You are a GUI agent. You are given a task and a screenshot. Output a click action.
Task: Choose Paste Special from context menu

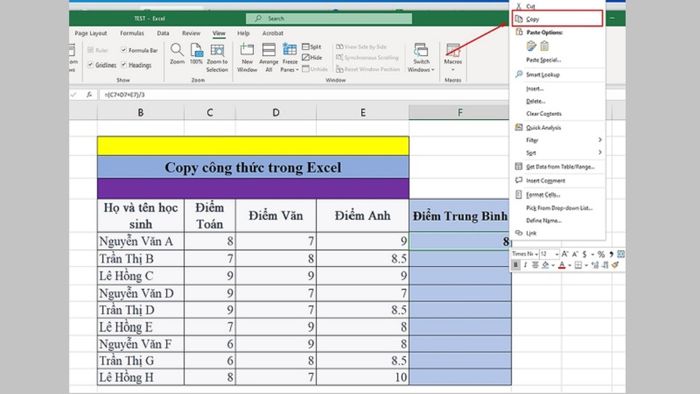pyautogui.click(x=543, y=60)
